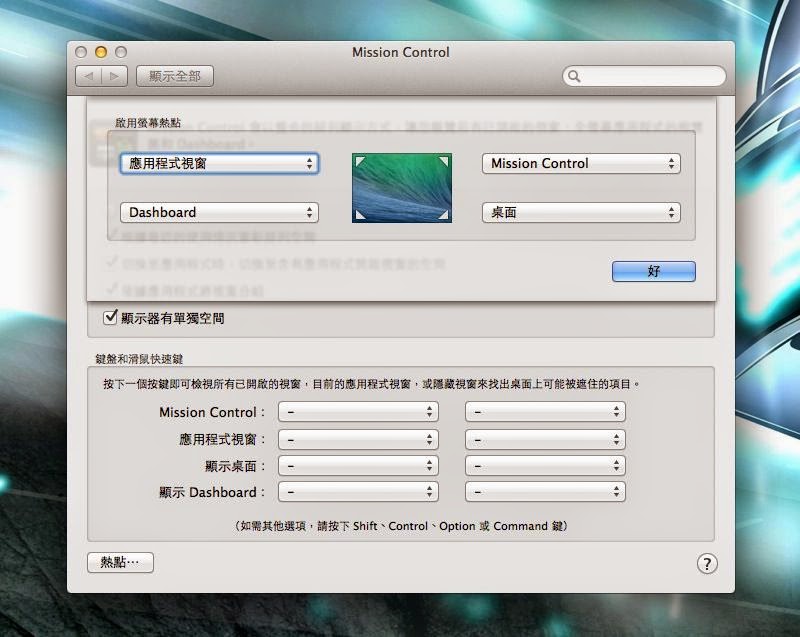800x637 pixels.
Task: Click the yellow minimize window button
Action: 101,52
